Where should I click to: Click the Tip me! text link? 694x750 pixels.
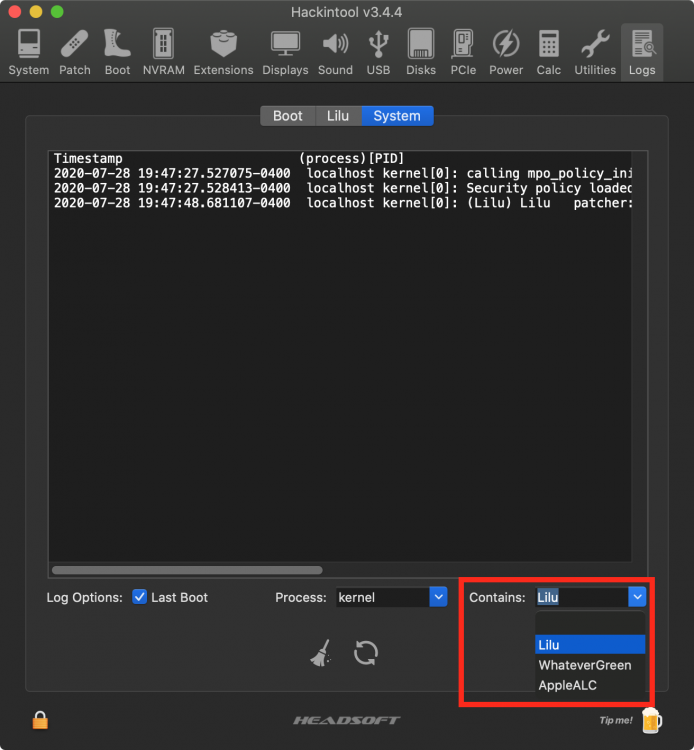616,720
